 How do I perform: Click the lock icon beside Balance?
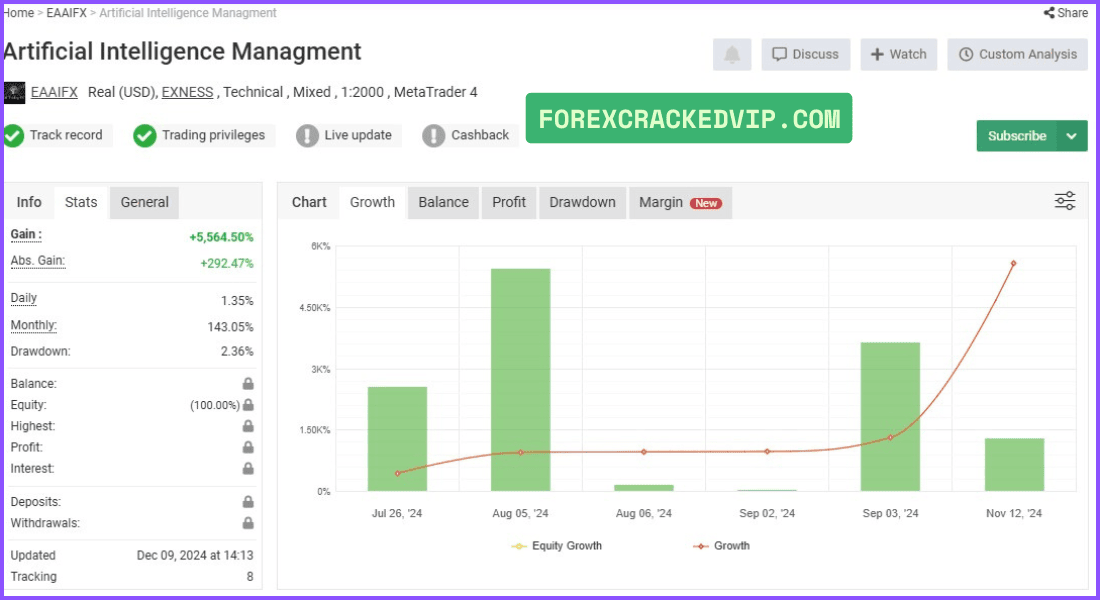click(248, 384)
